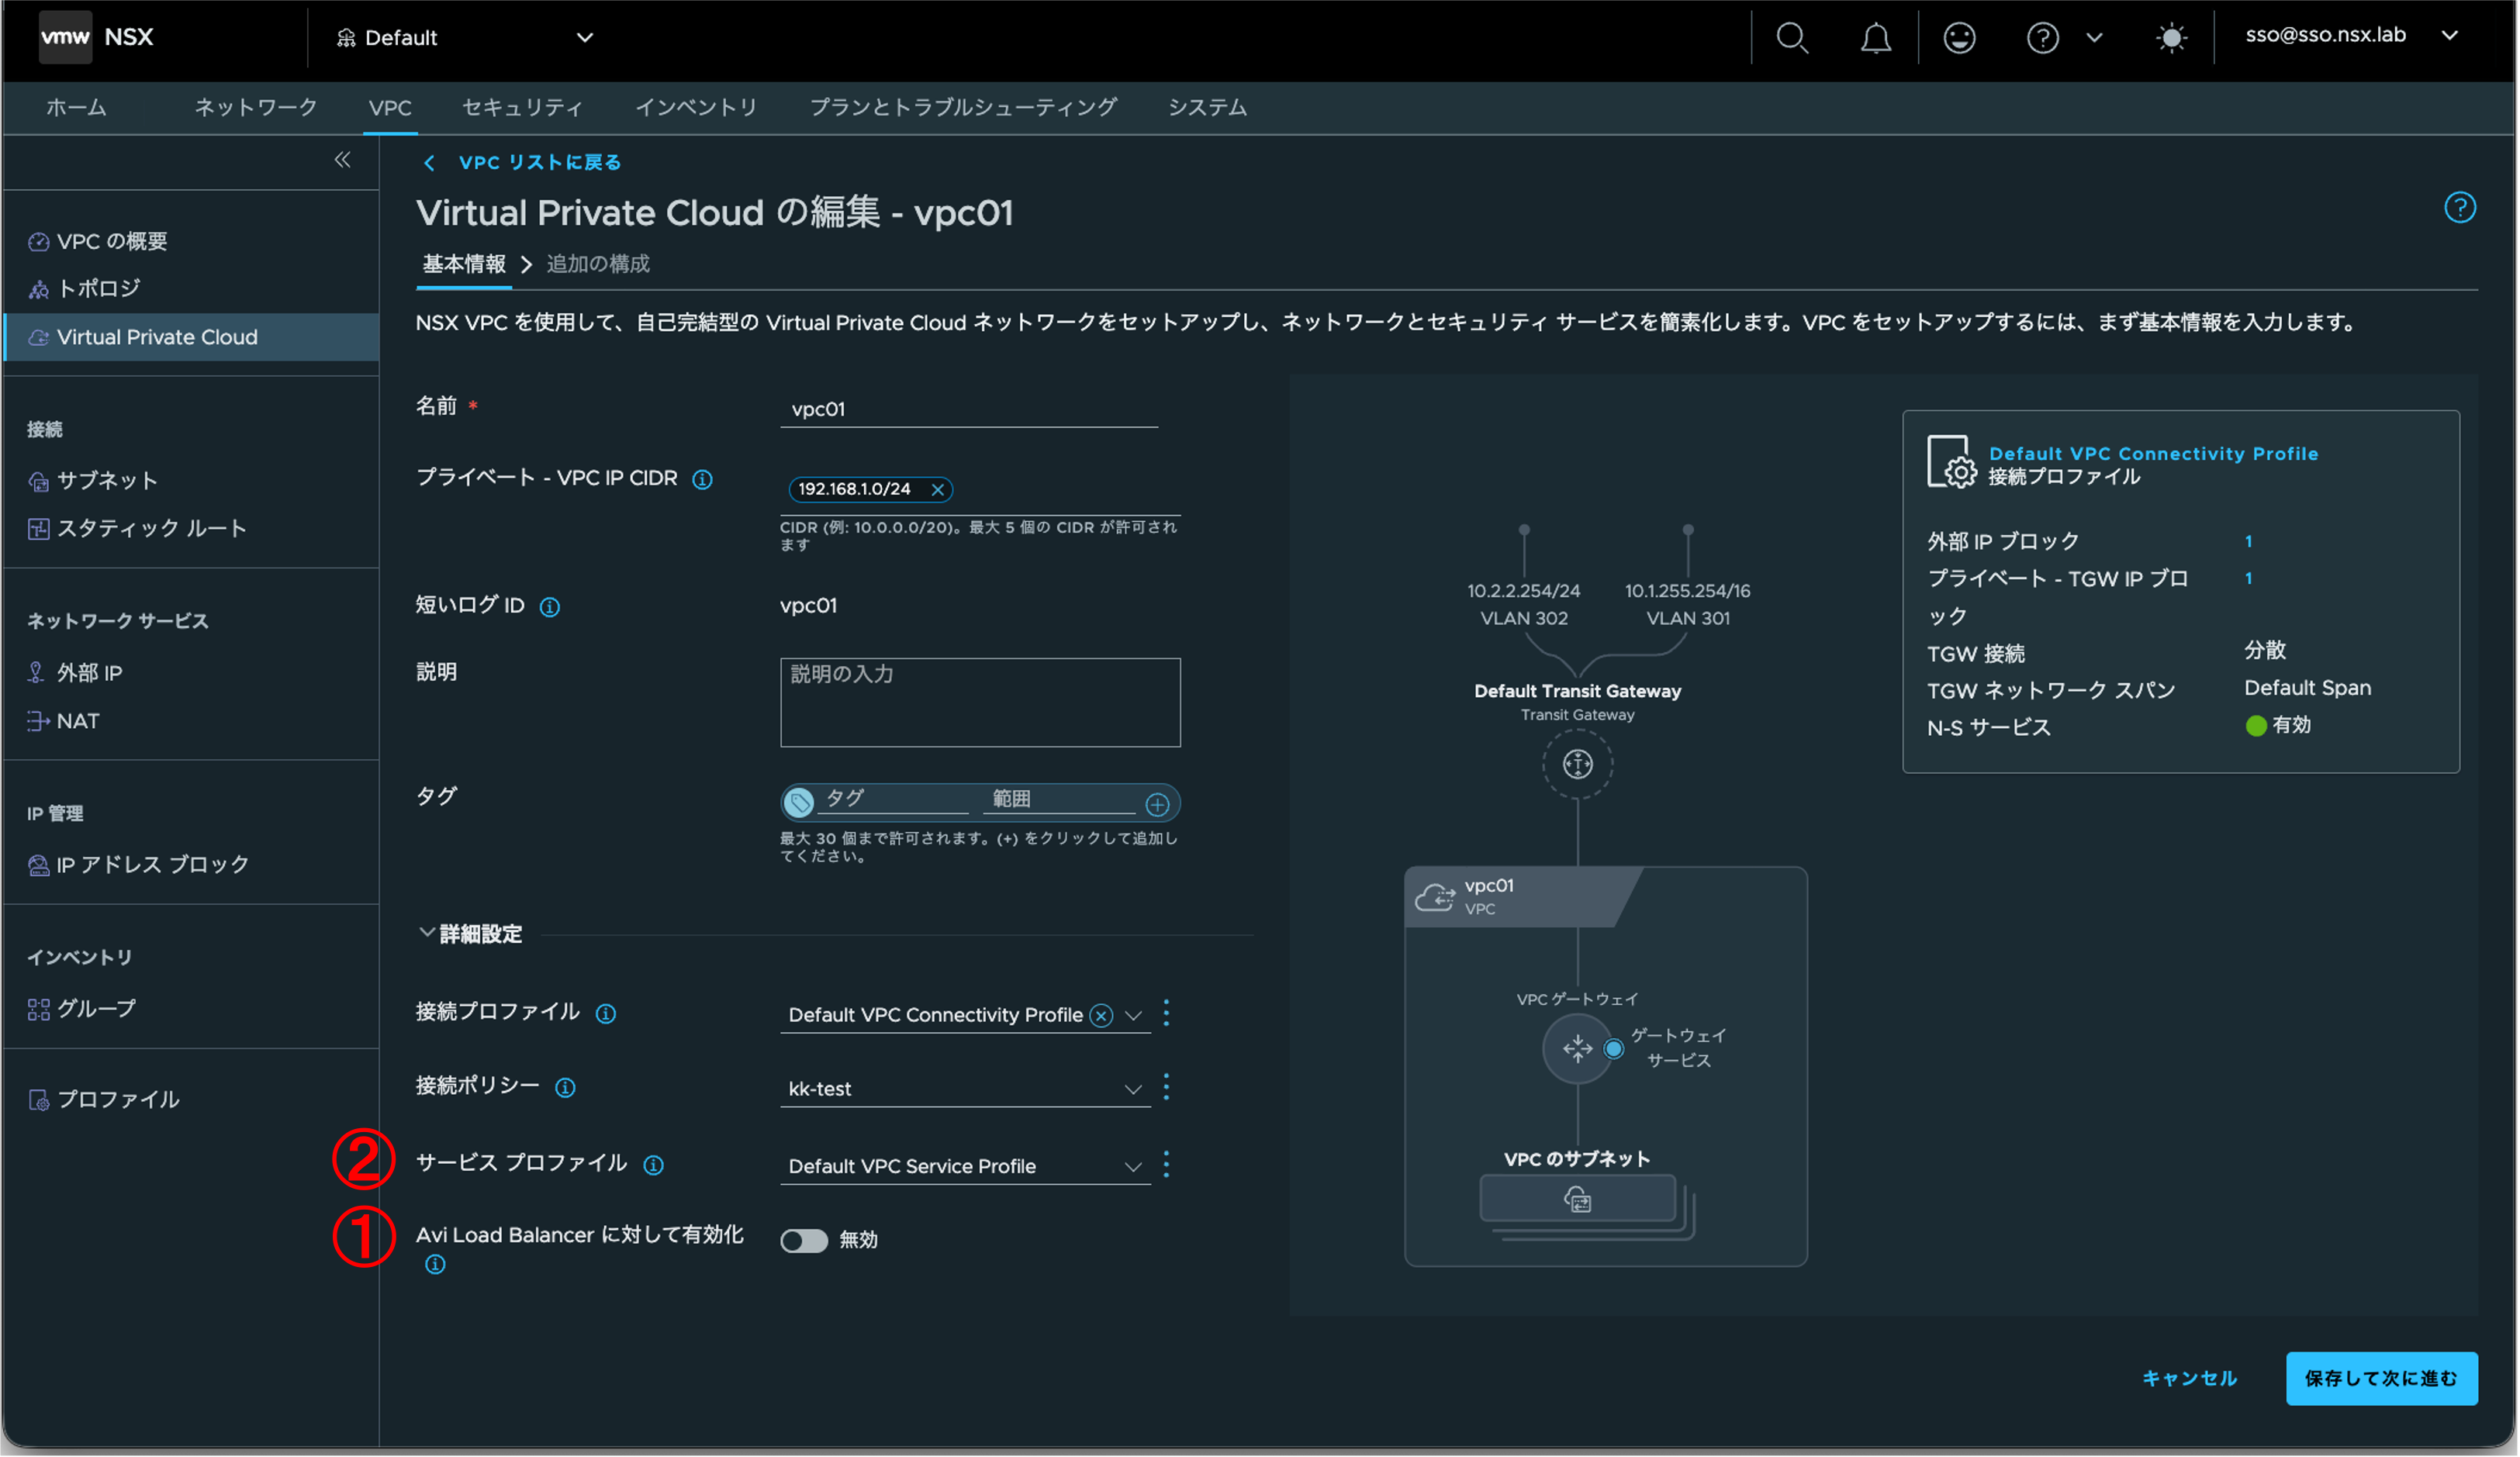Click the VPC のサブネット icon in the topology

(1577, 1199)
